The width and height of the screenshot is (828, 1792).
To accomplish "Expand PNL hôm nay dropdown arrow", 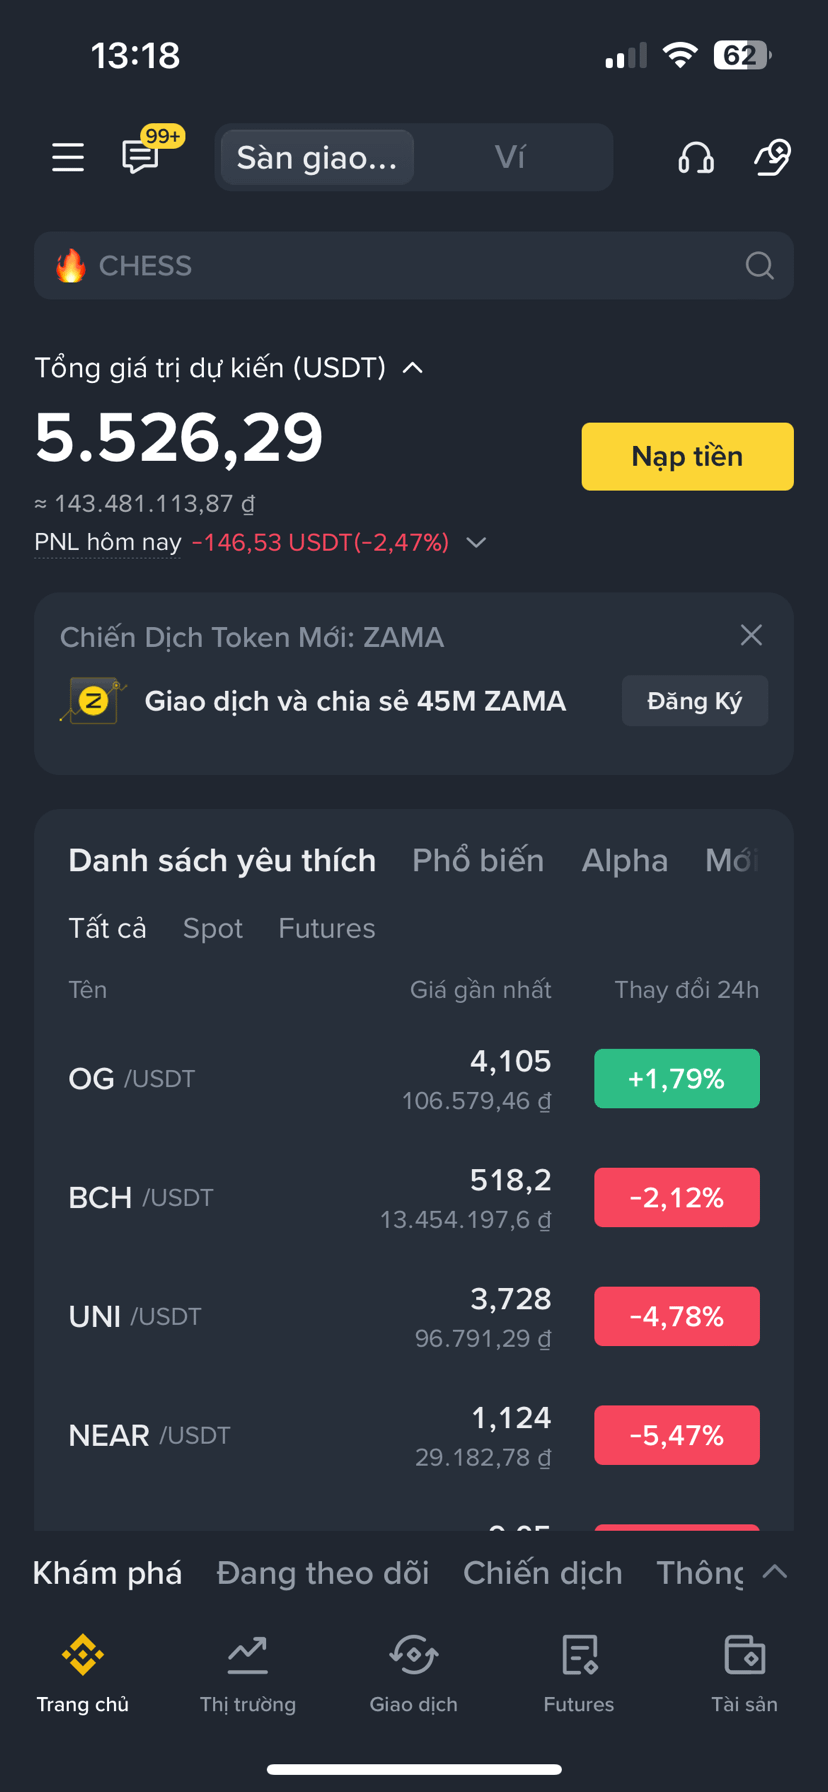I will 476,542.
